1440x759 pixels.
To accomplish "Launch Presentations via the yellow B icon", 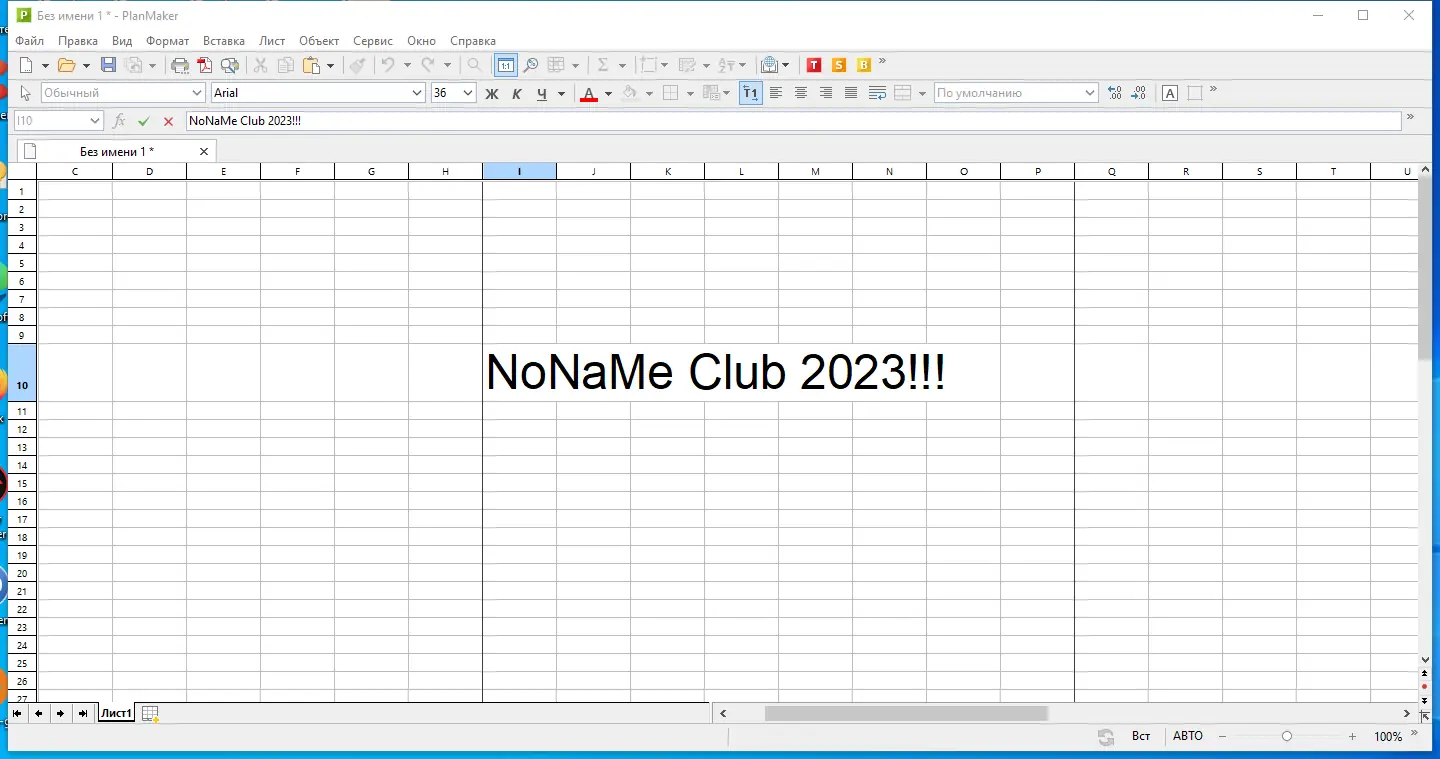I will click(x=864, y=65).
